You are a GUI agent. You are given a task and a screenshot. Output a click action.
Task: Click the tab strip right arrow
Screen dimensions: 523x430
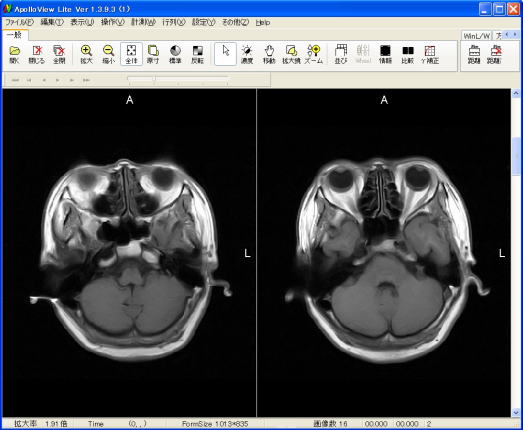(515, 35)
